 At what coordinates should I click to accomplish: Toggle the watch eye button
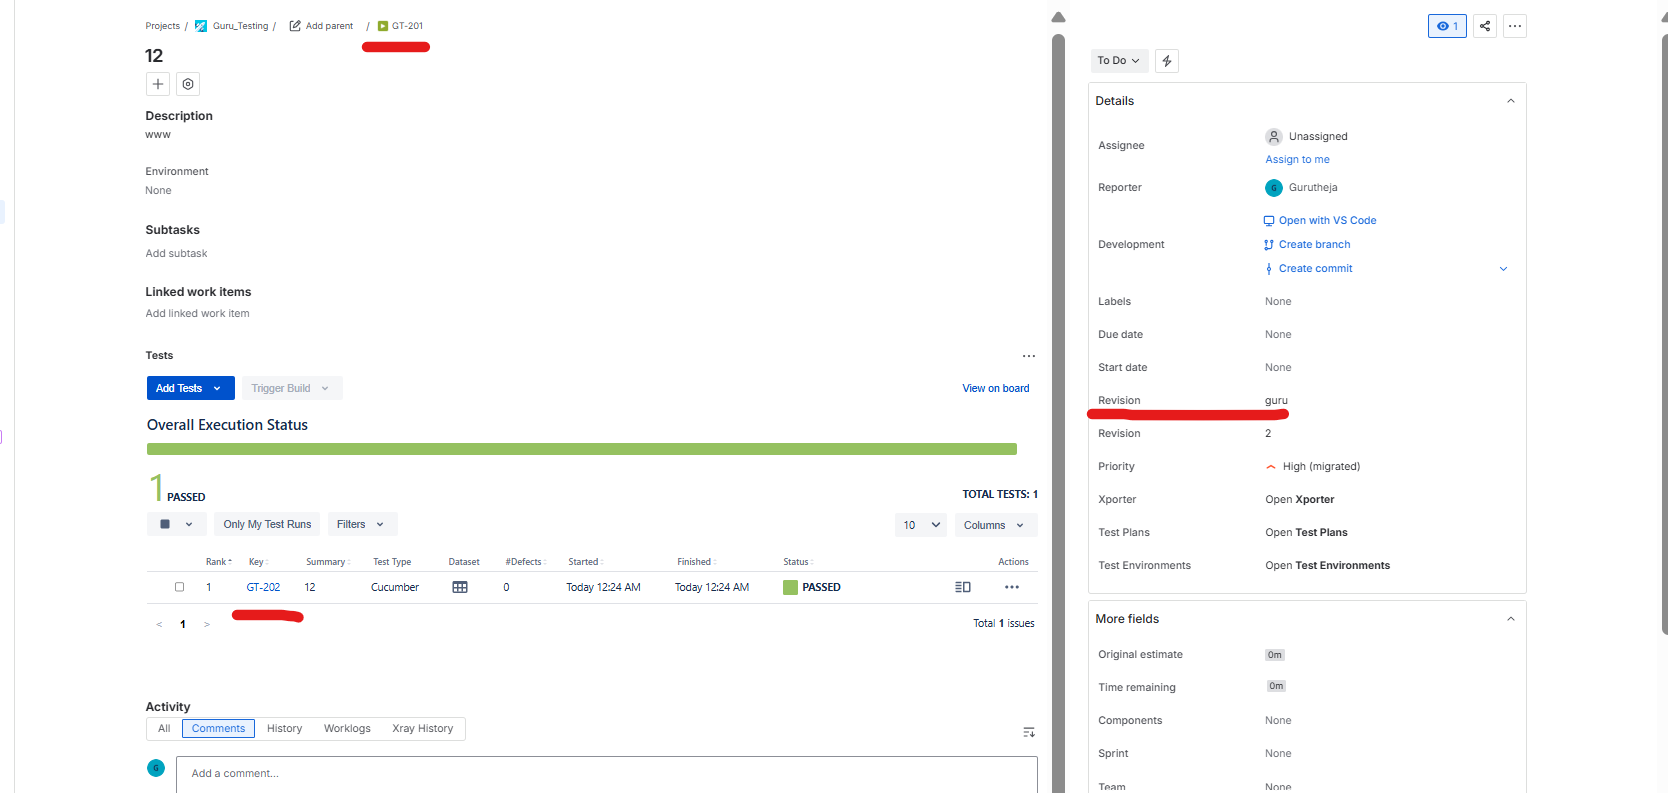coord(1446,26)
